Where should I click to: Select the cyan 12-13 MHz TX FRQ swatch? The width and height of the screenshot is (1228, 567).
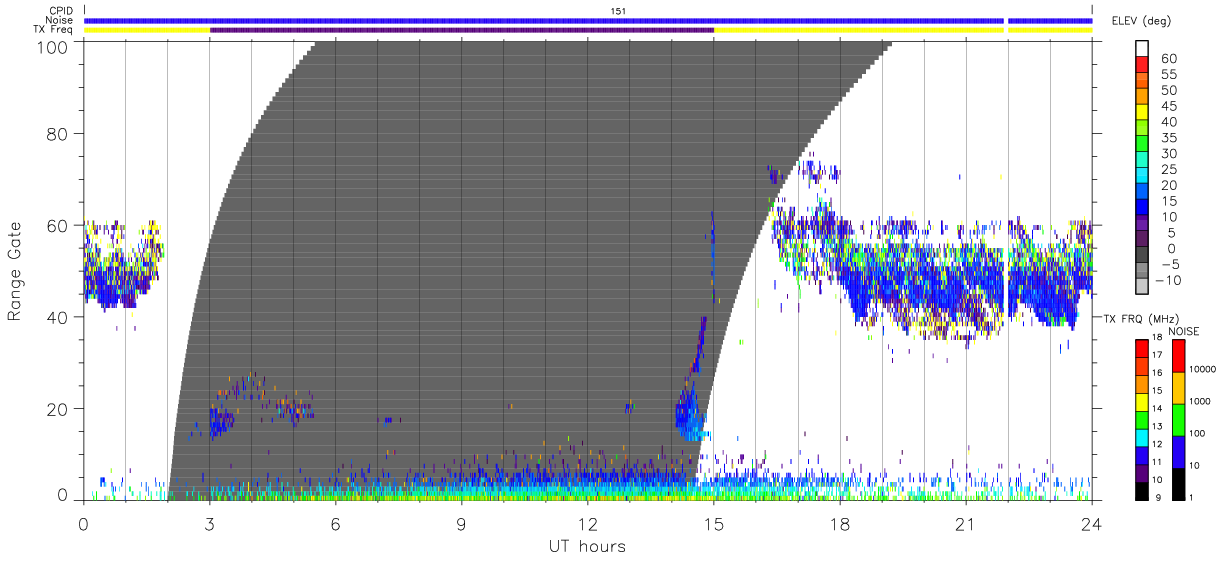pyautogui.click(x=1142, y=438)
